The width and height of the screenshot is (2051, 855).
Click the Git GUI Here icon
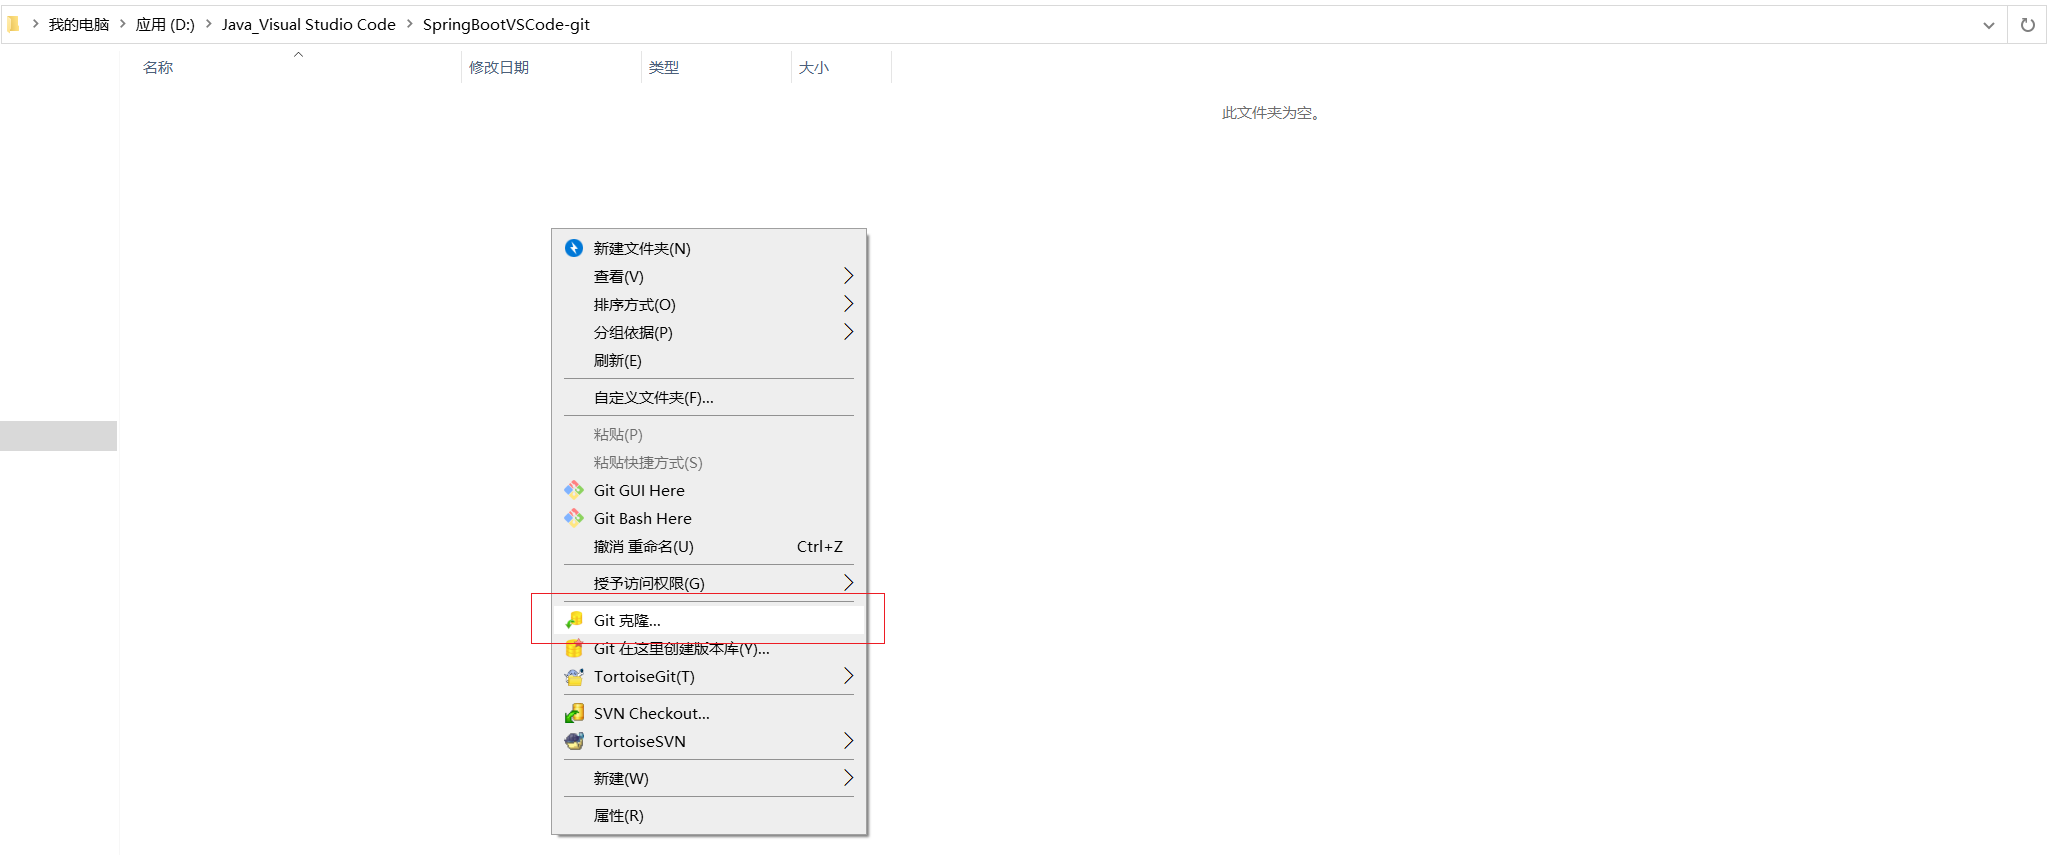tap(574, 490)
